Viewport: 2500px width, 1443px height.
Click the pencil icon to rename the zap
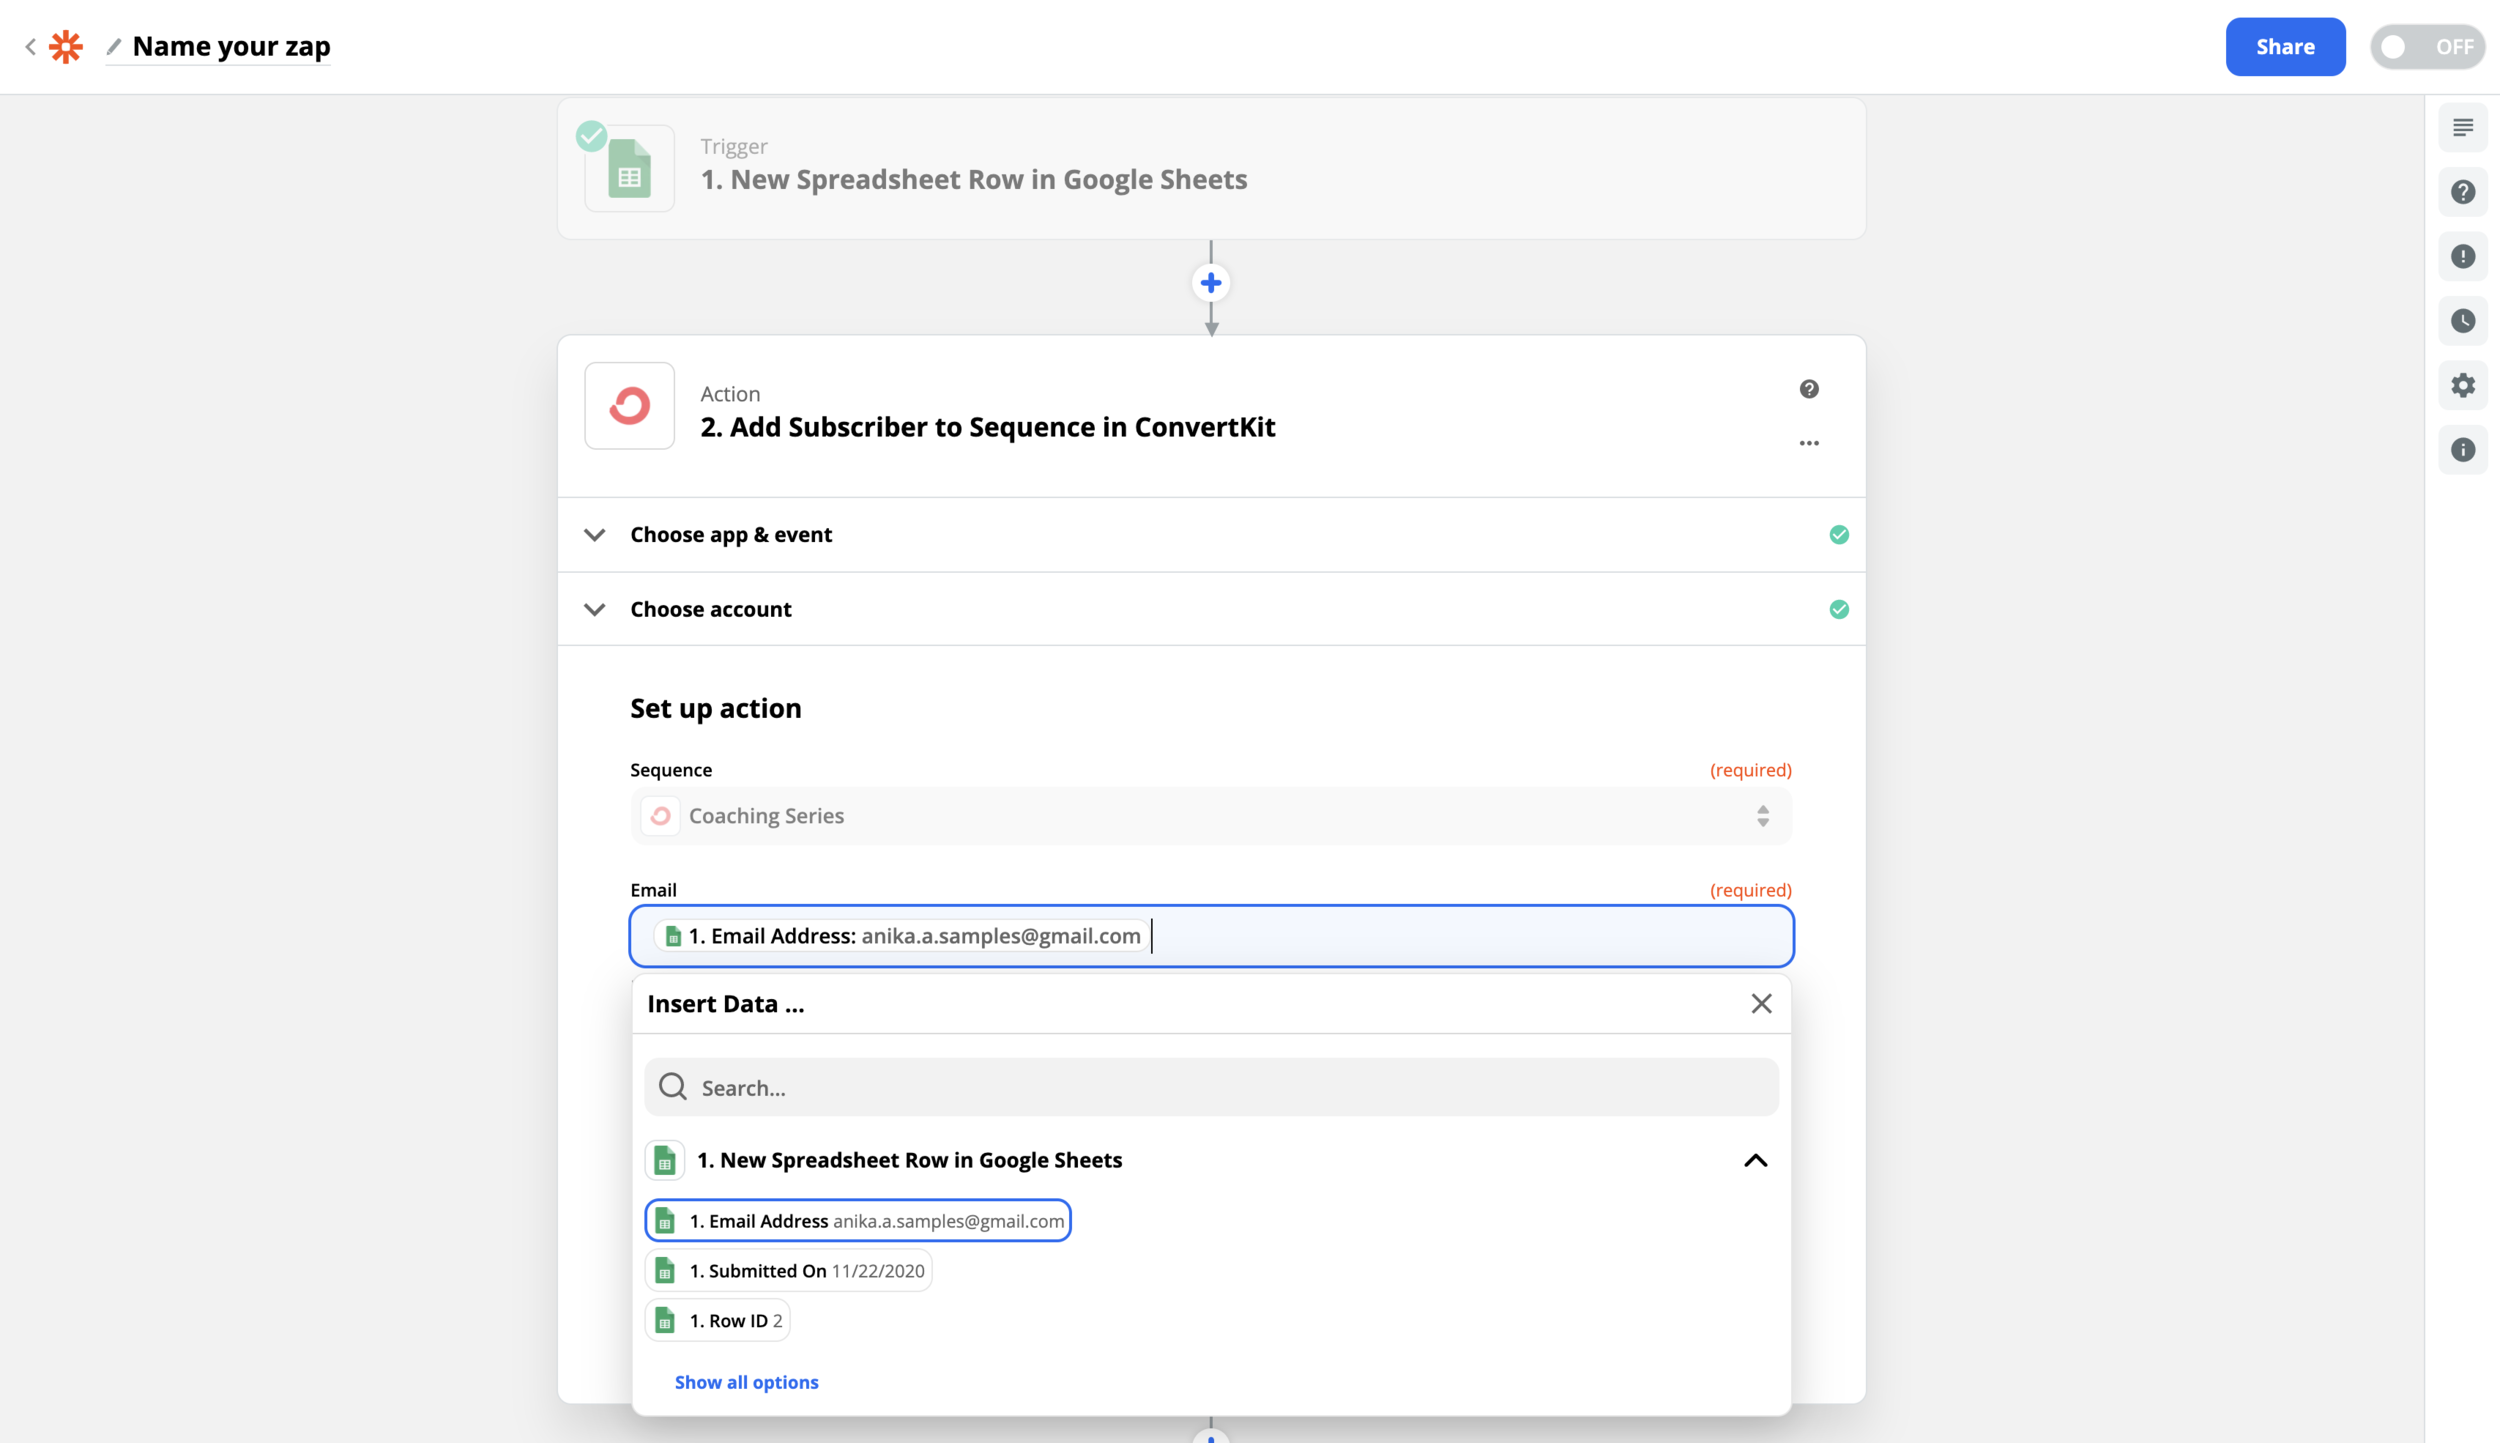[113, 46]
